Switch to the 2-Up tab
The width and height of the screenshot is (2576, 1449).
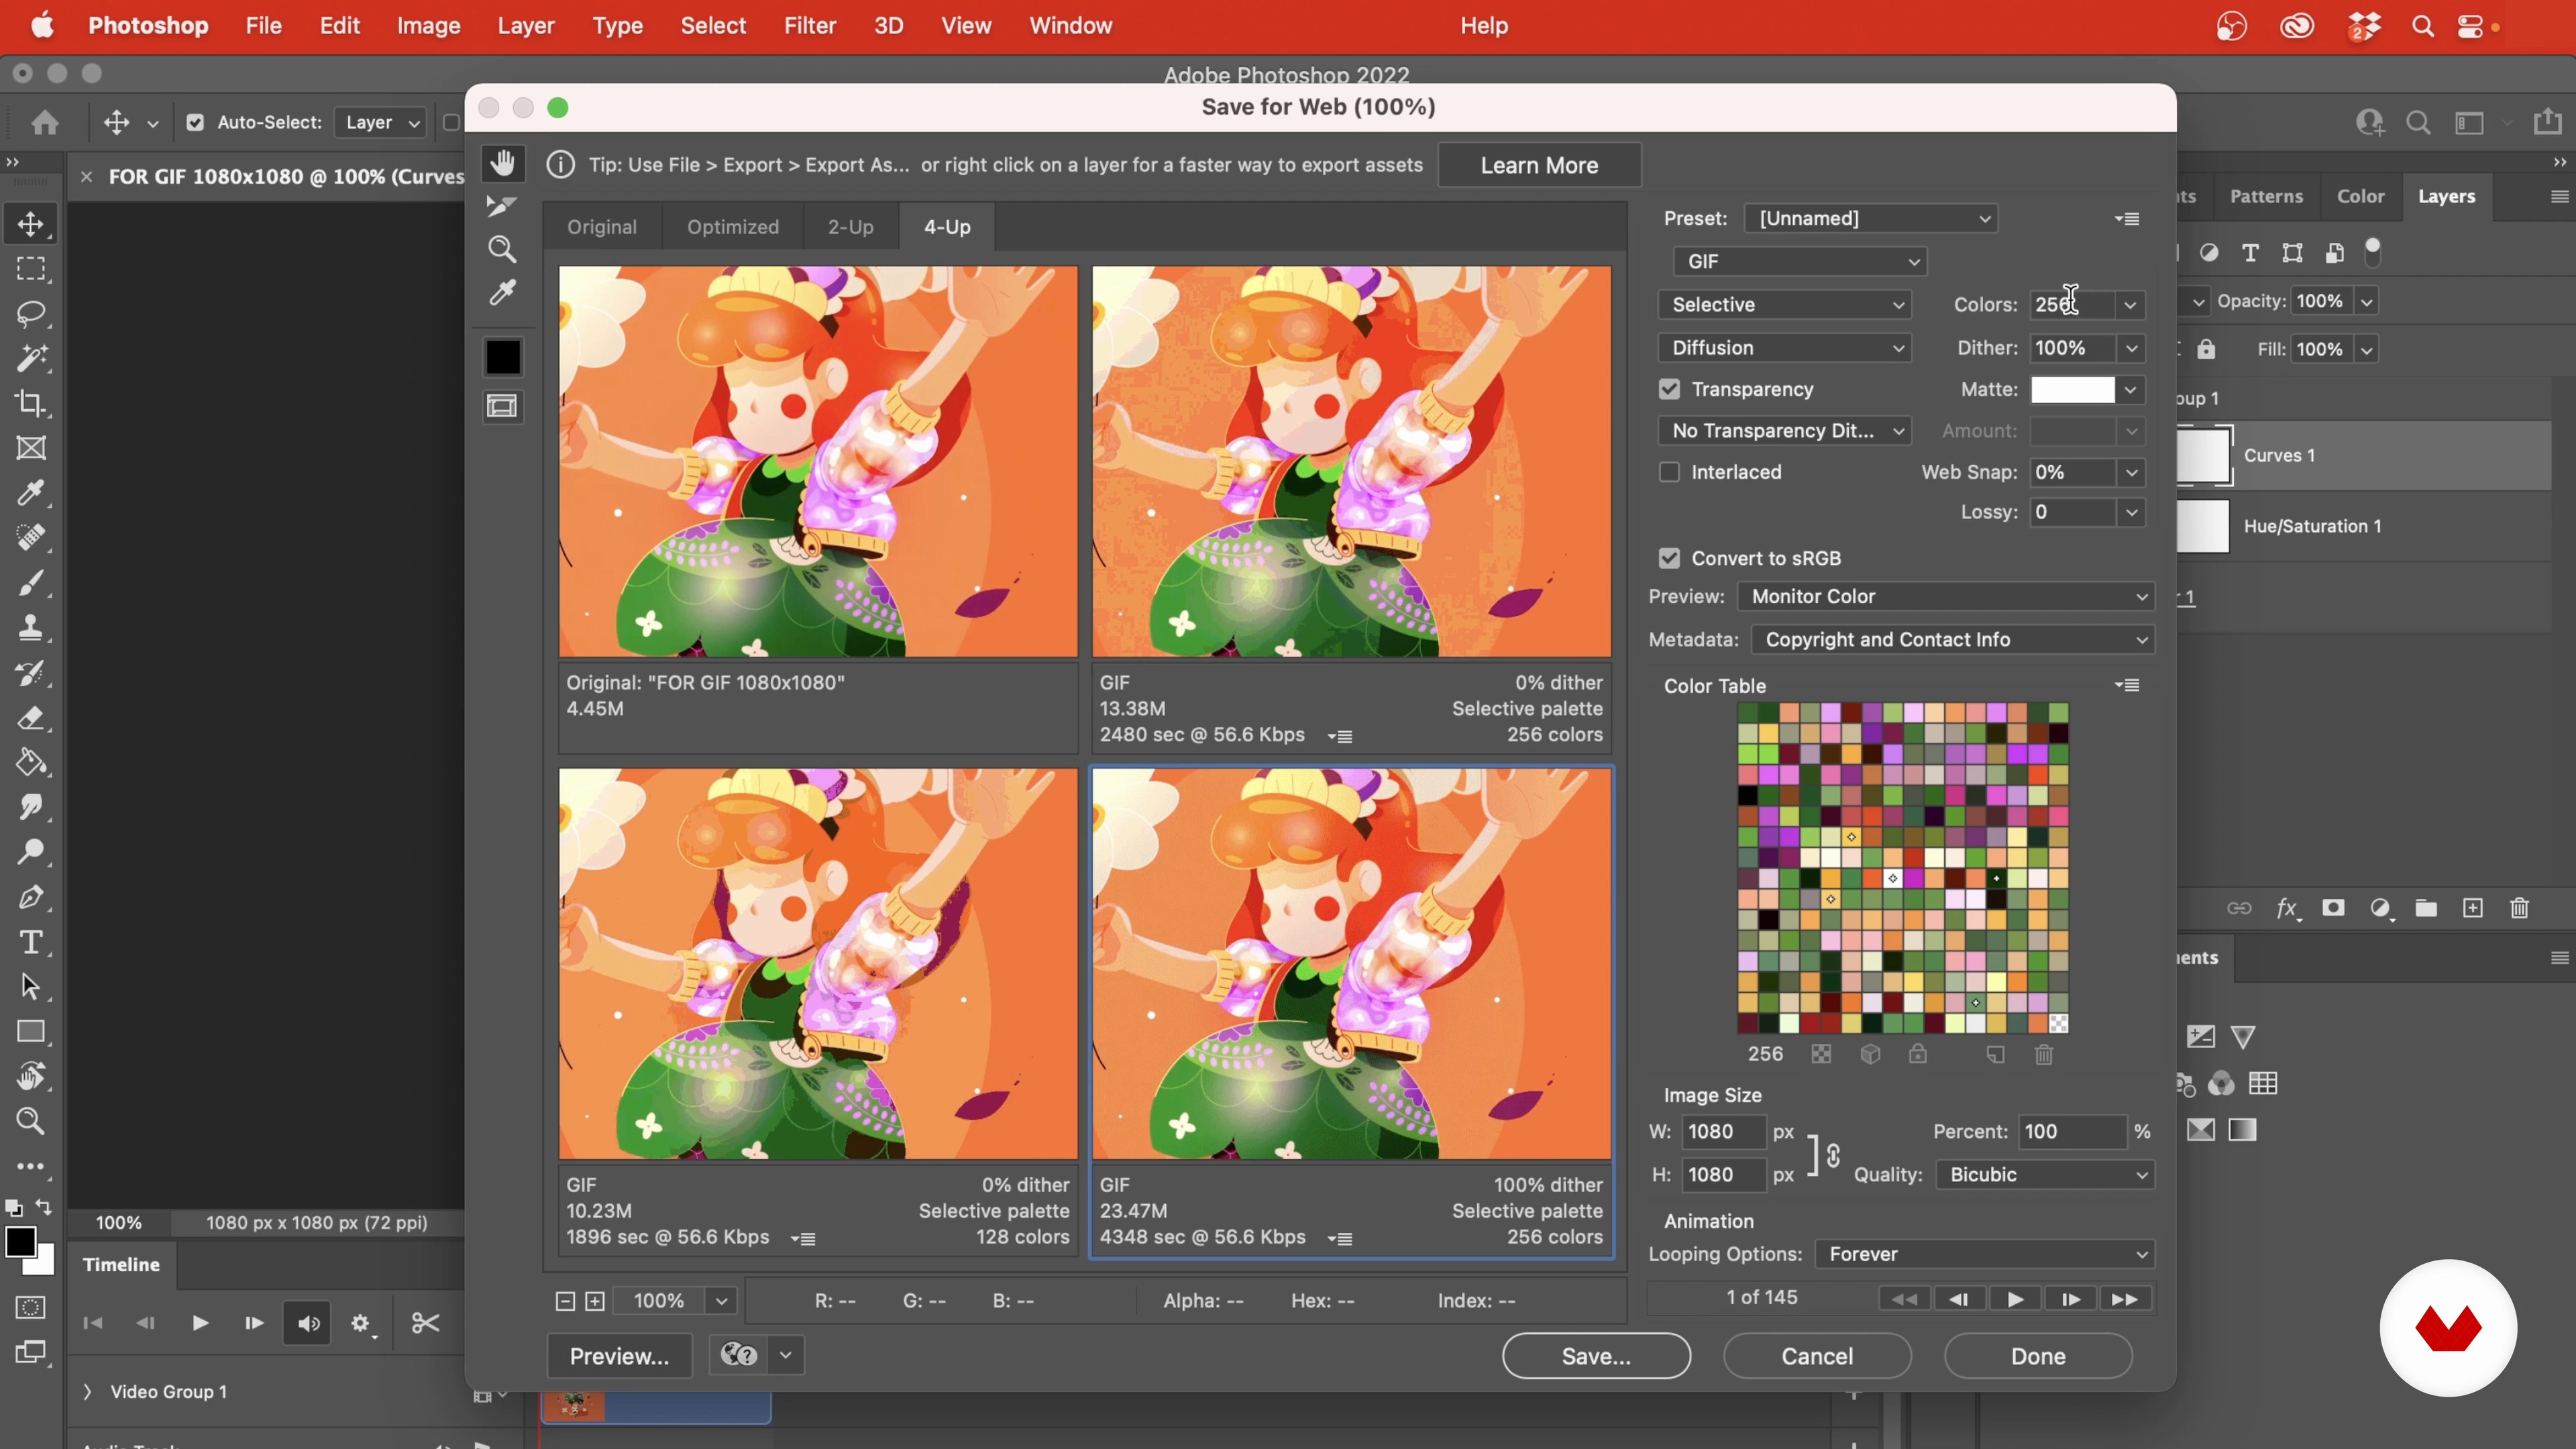[850, 227]
